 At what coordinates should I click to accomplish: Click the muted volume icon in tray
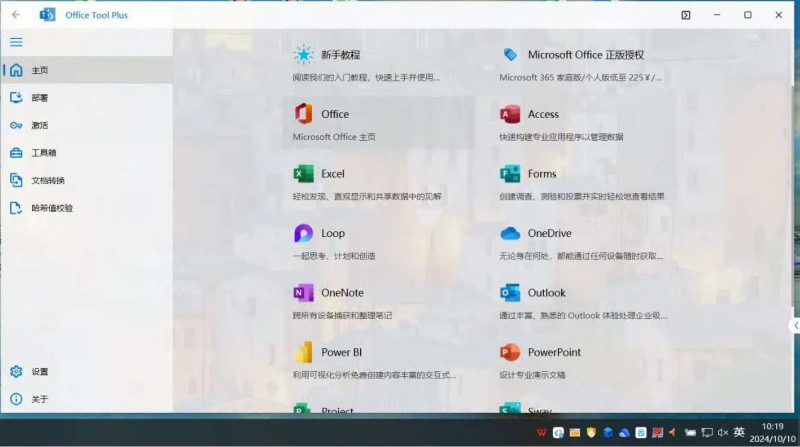tap(723, 433)
